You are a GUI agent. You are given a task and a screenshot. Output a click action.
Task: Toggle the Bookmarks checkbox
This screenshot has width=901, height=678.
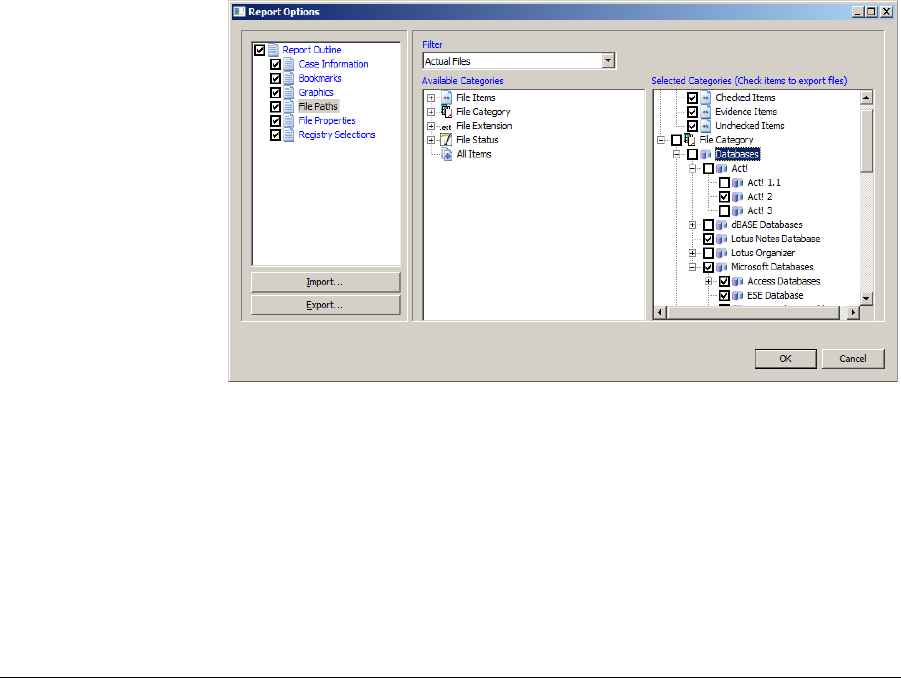click(x=275, y=78)
